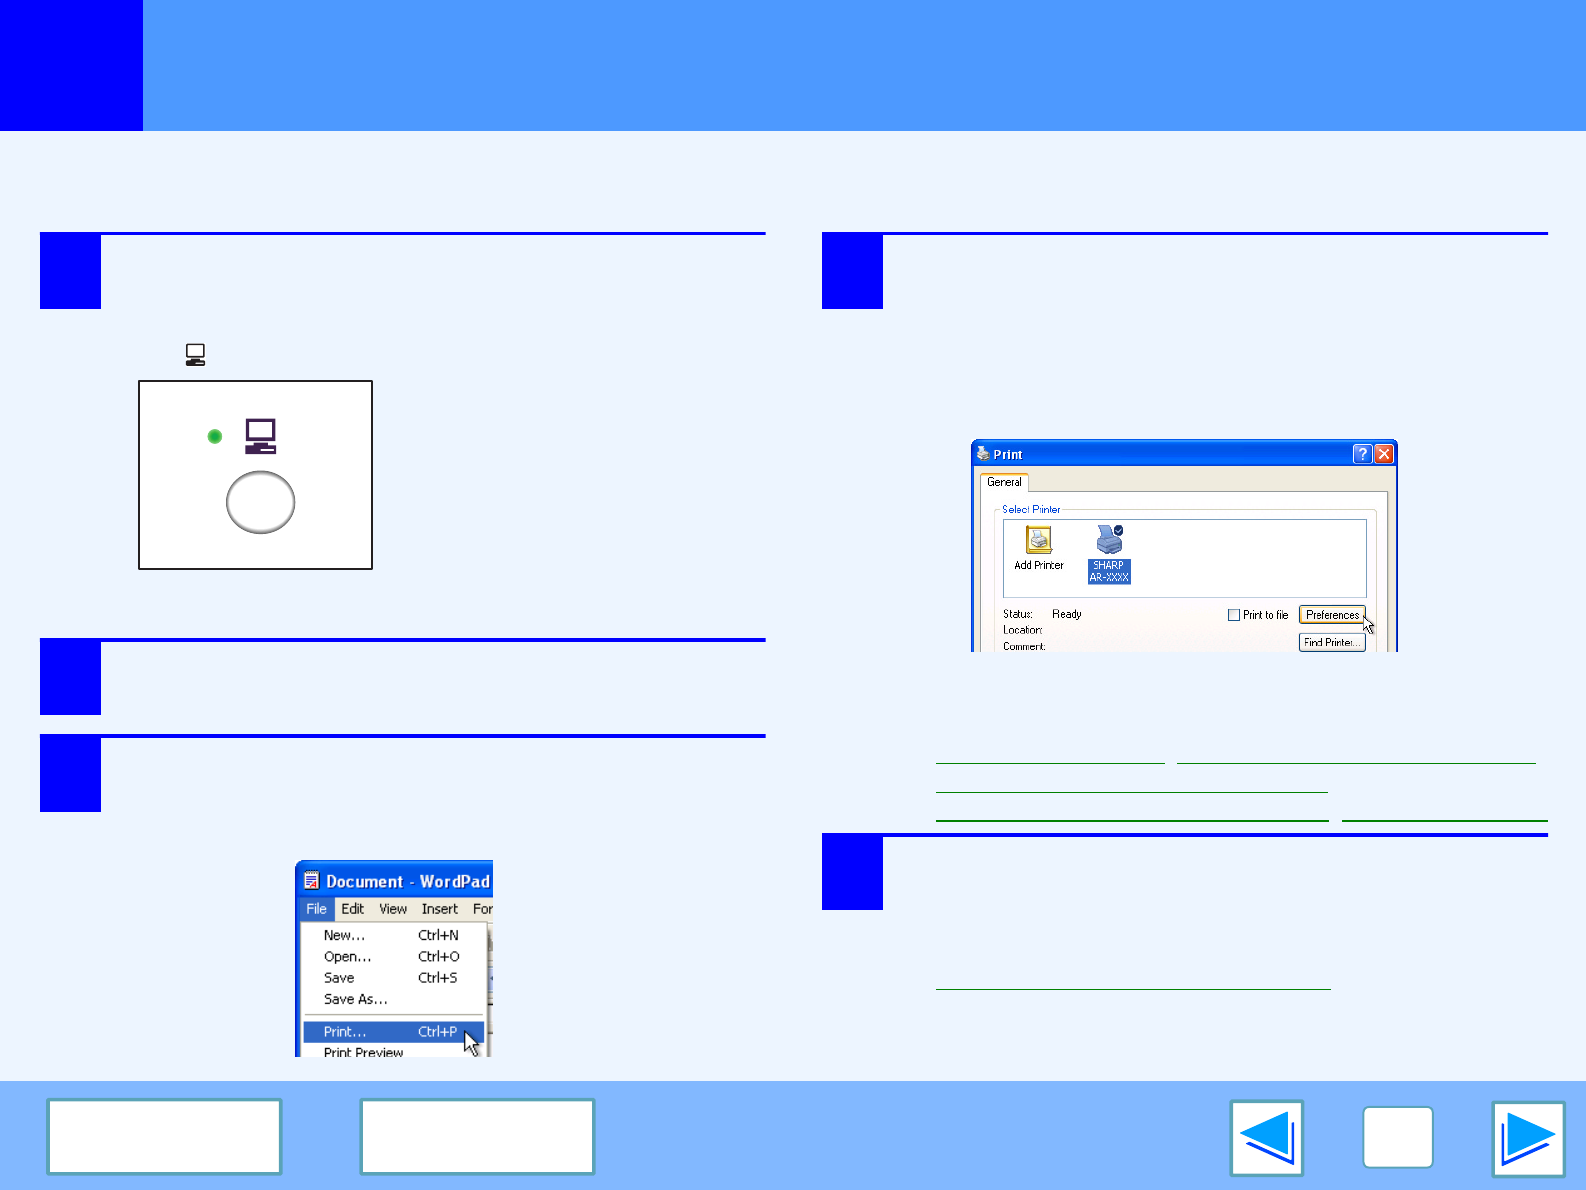The width and height of the screenshot is (1586, 1190).
Task: Open the View menu in WordPad
Action: (x=393, y=909)
